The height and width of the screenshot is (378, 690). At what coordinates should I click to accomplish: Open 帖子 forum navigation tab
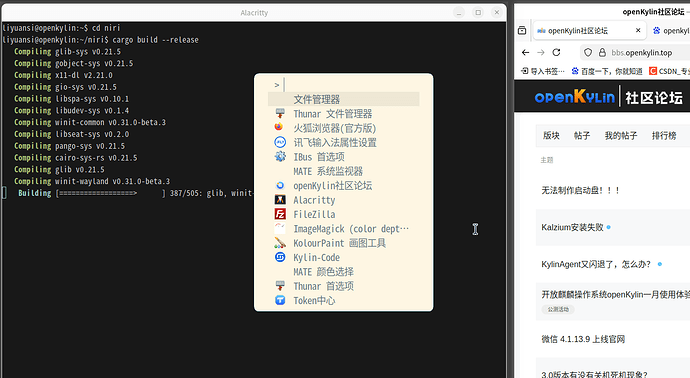pos(582,136)
